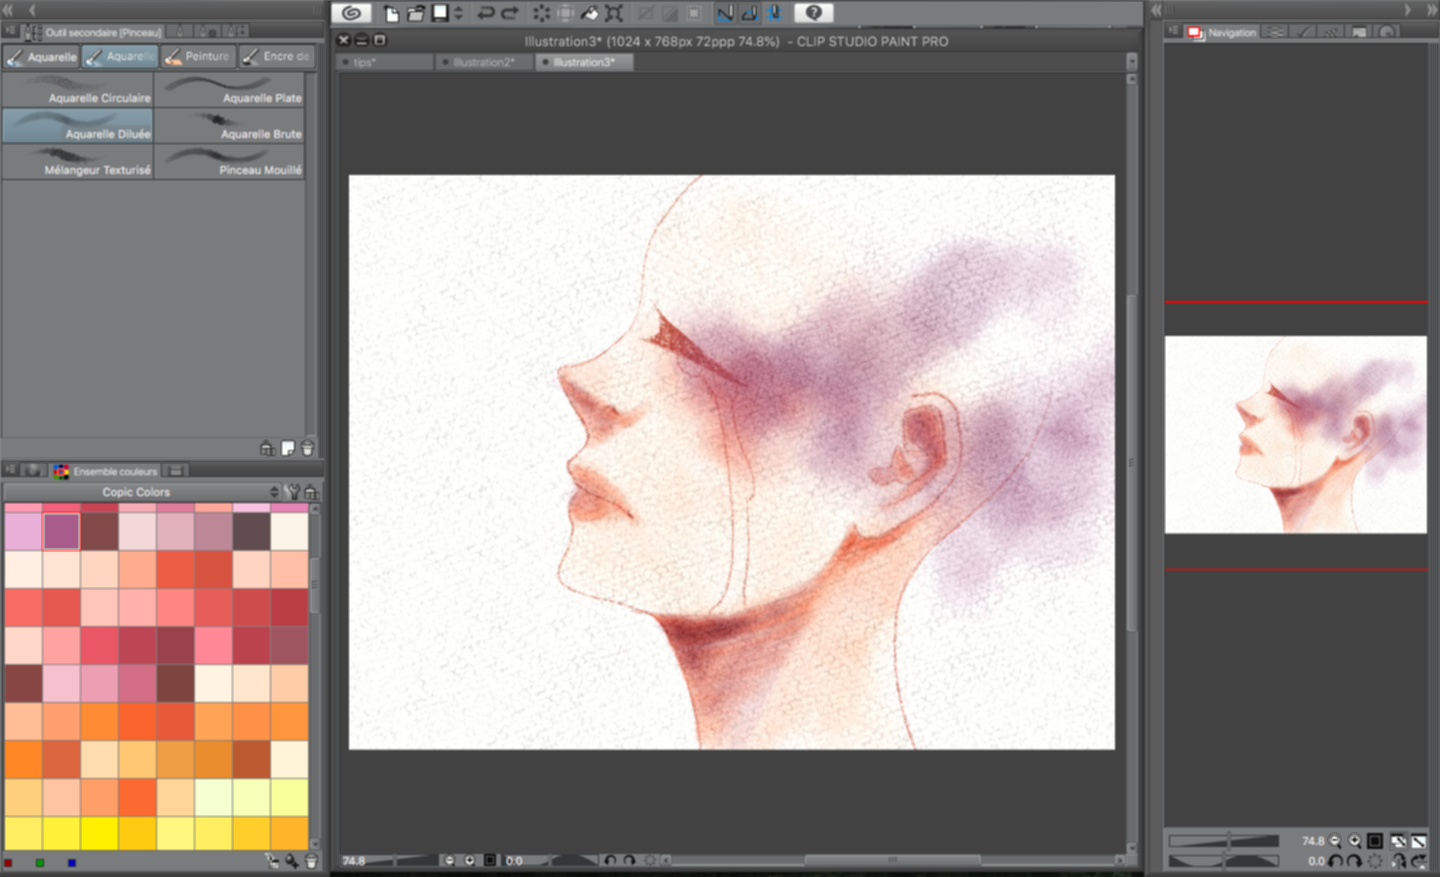
Task: Rotate canvas left from status bar
Action: [x=610, y=860]
